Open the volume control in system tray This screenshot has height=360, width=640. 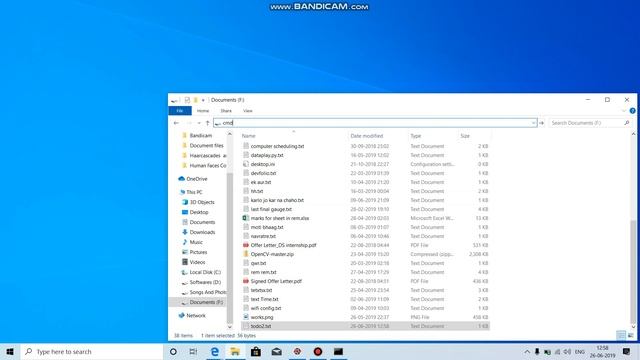[x=567, y=352]
